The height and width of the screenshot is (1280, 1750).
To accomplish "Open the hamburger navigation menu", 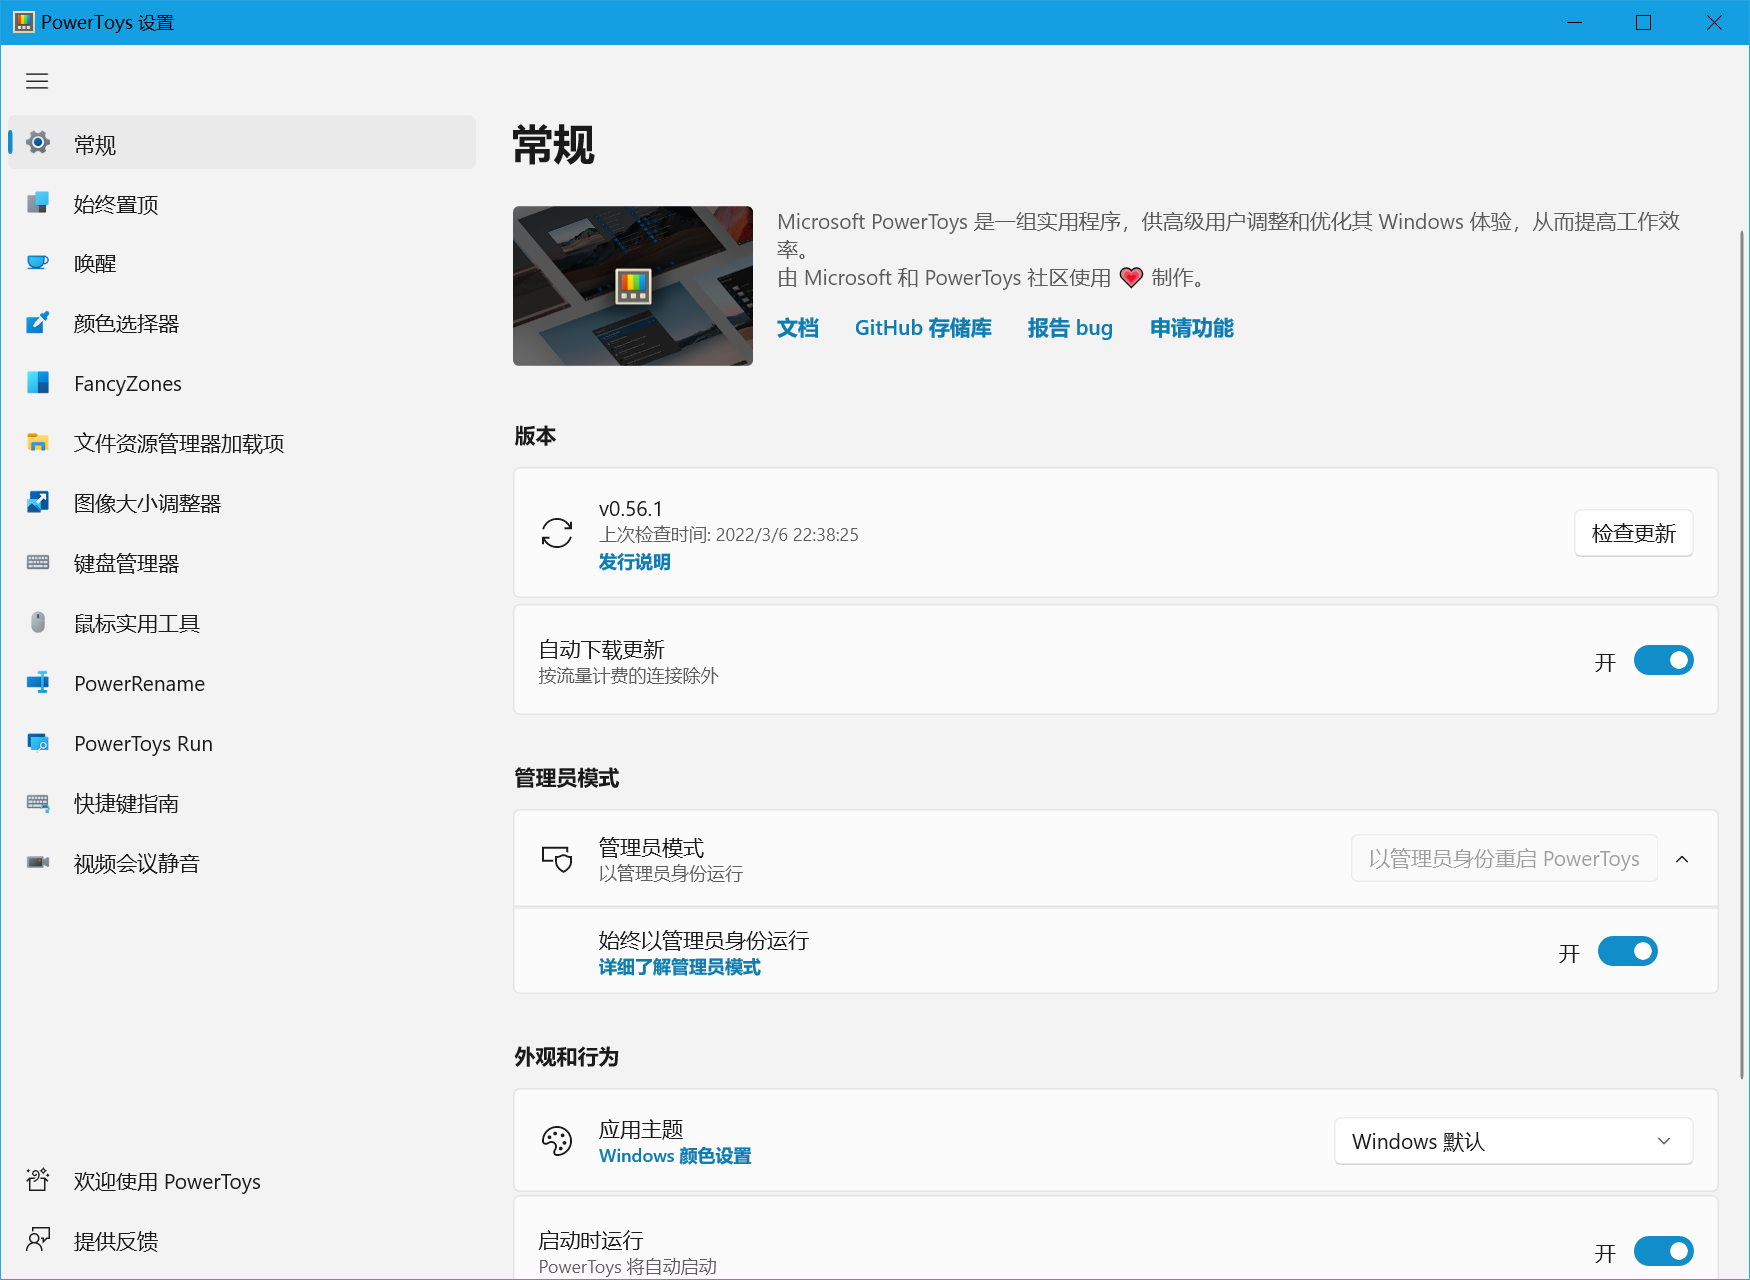I will coord(37,81).
